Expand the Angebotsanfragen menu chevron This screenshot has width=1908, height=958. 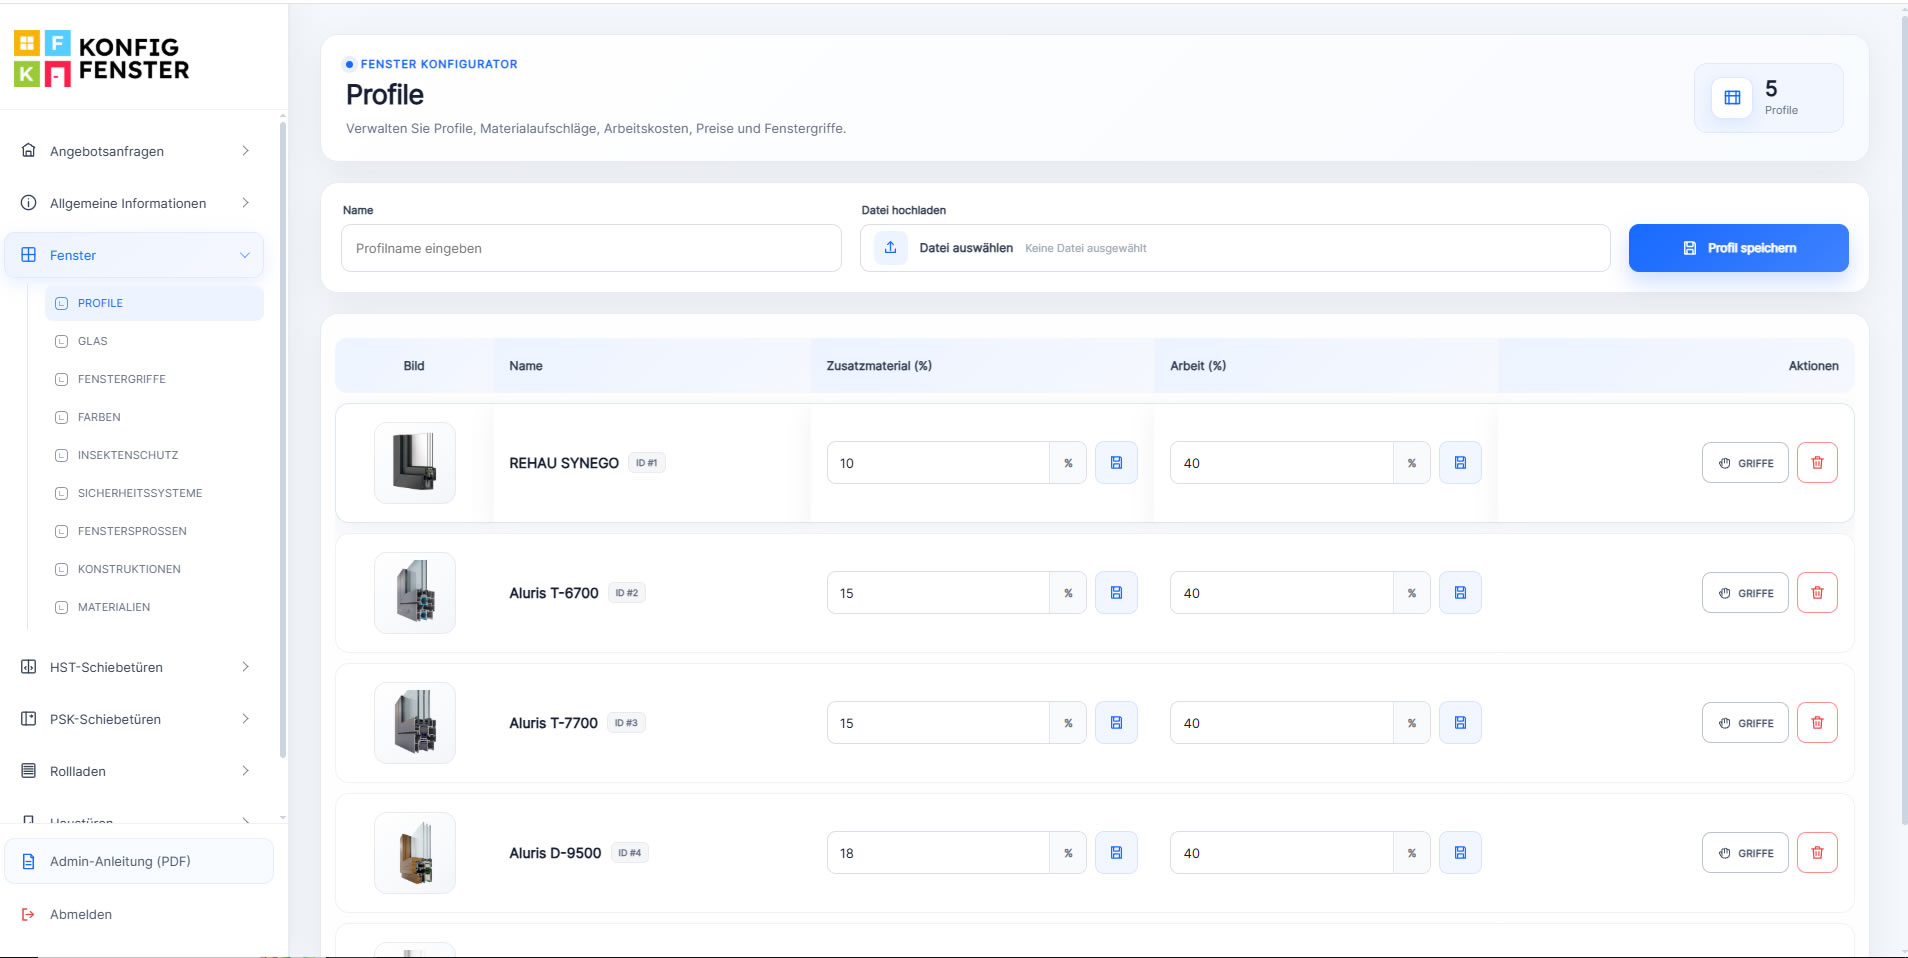pos(245,151)
